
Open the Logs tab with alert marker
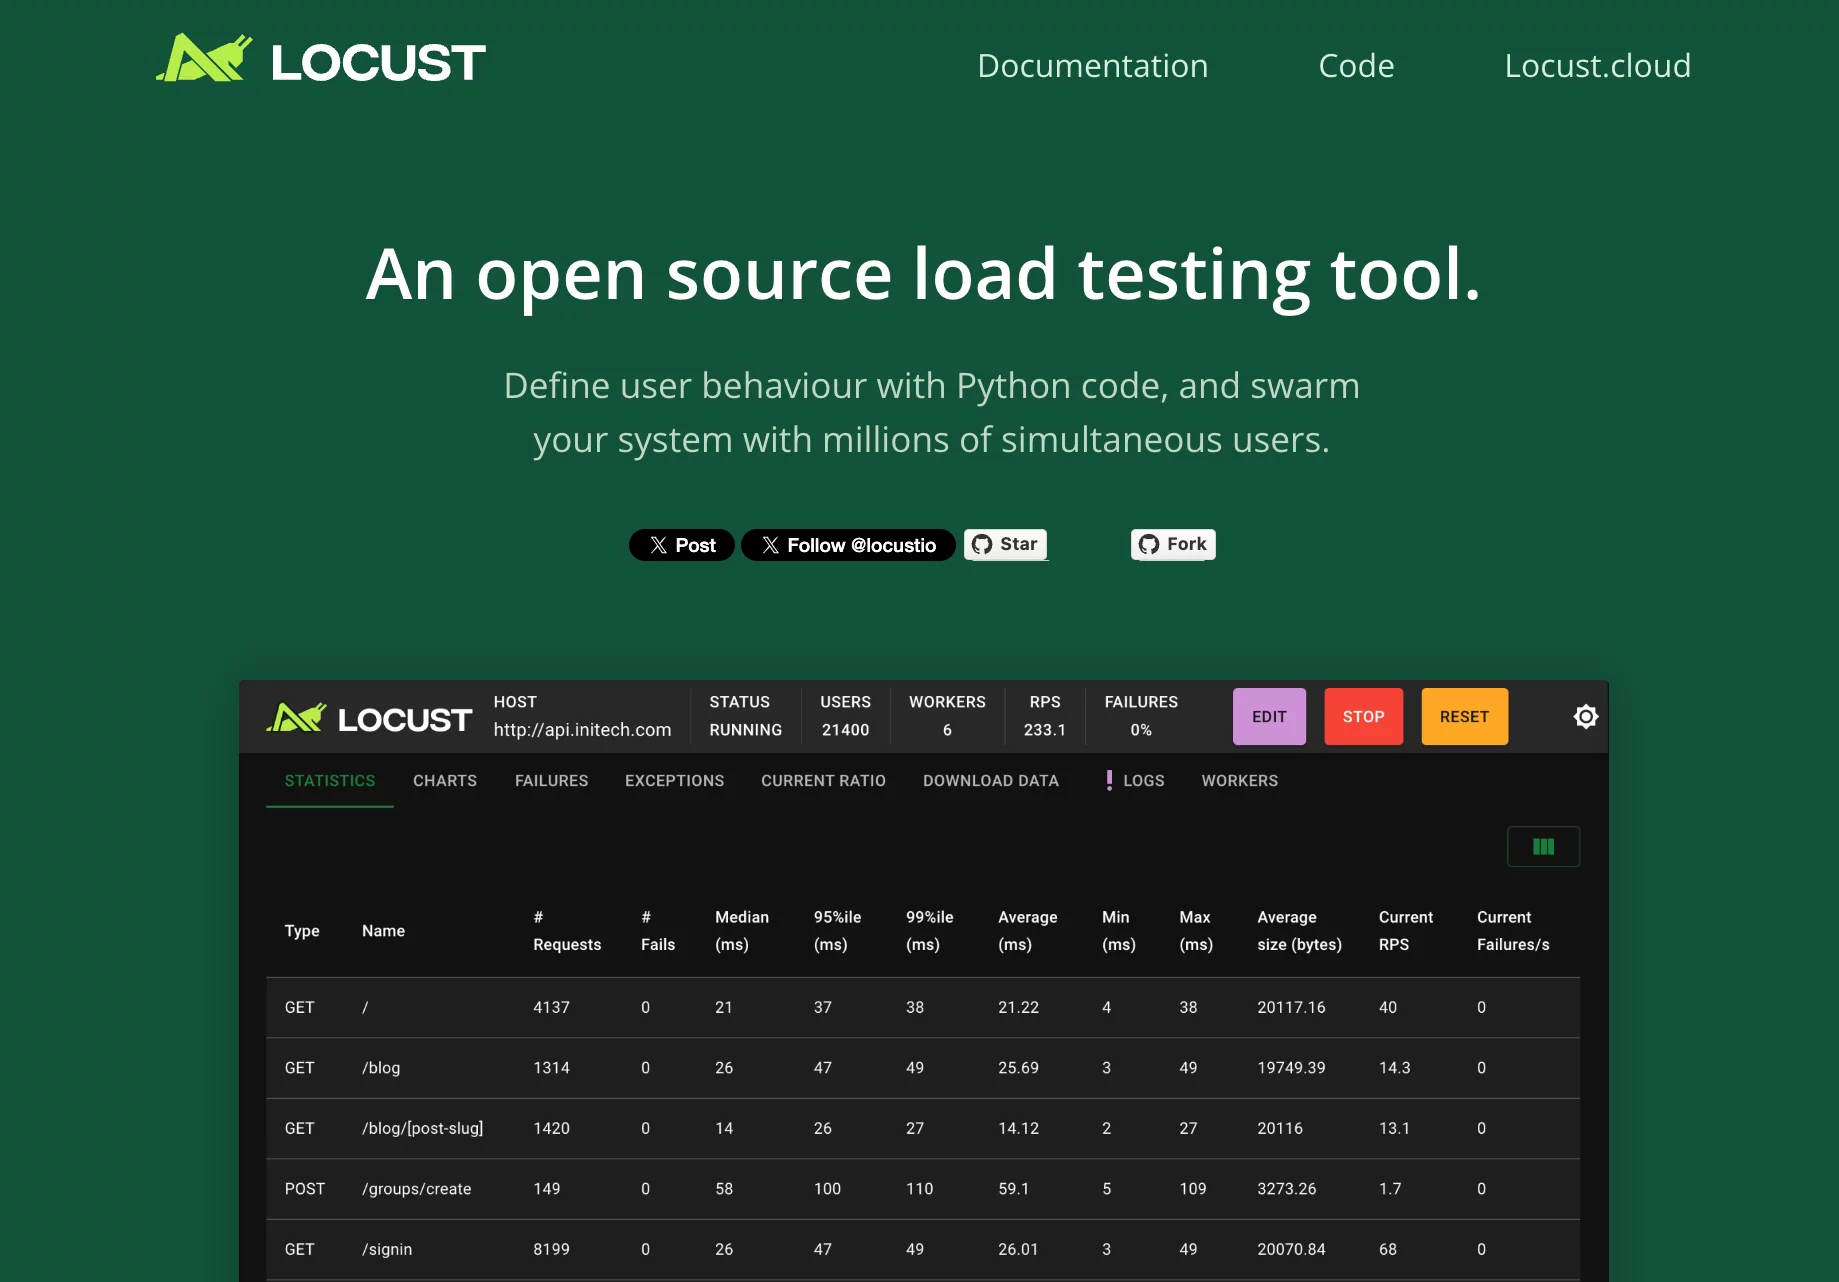[1135, 781]
